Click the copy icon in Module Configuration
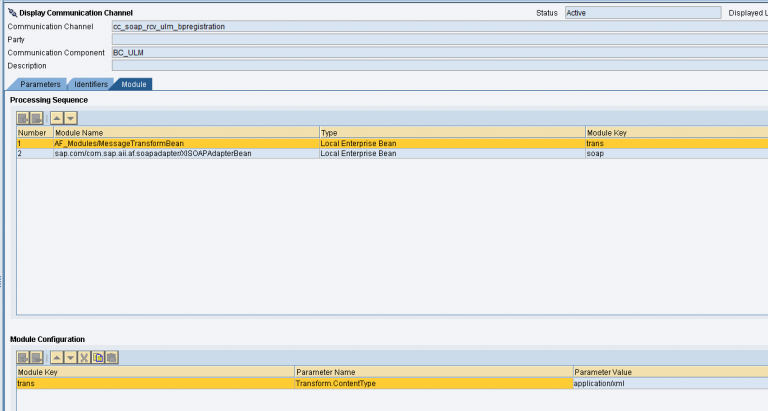The height and width of the screenshot is (411, 768). point(98,357)
